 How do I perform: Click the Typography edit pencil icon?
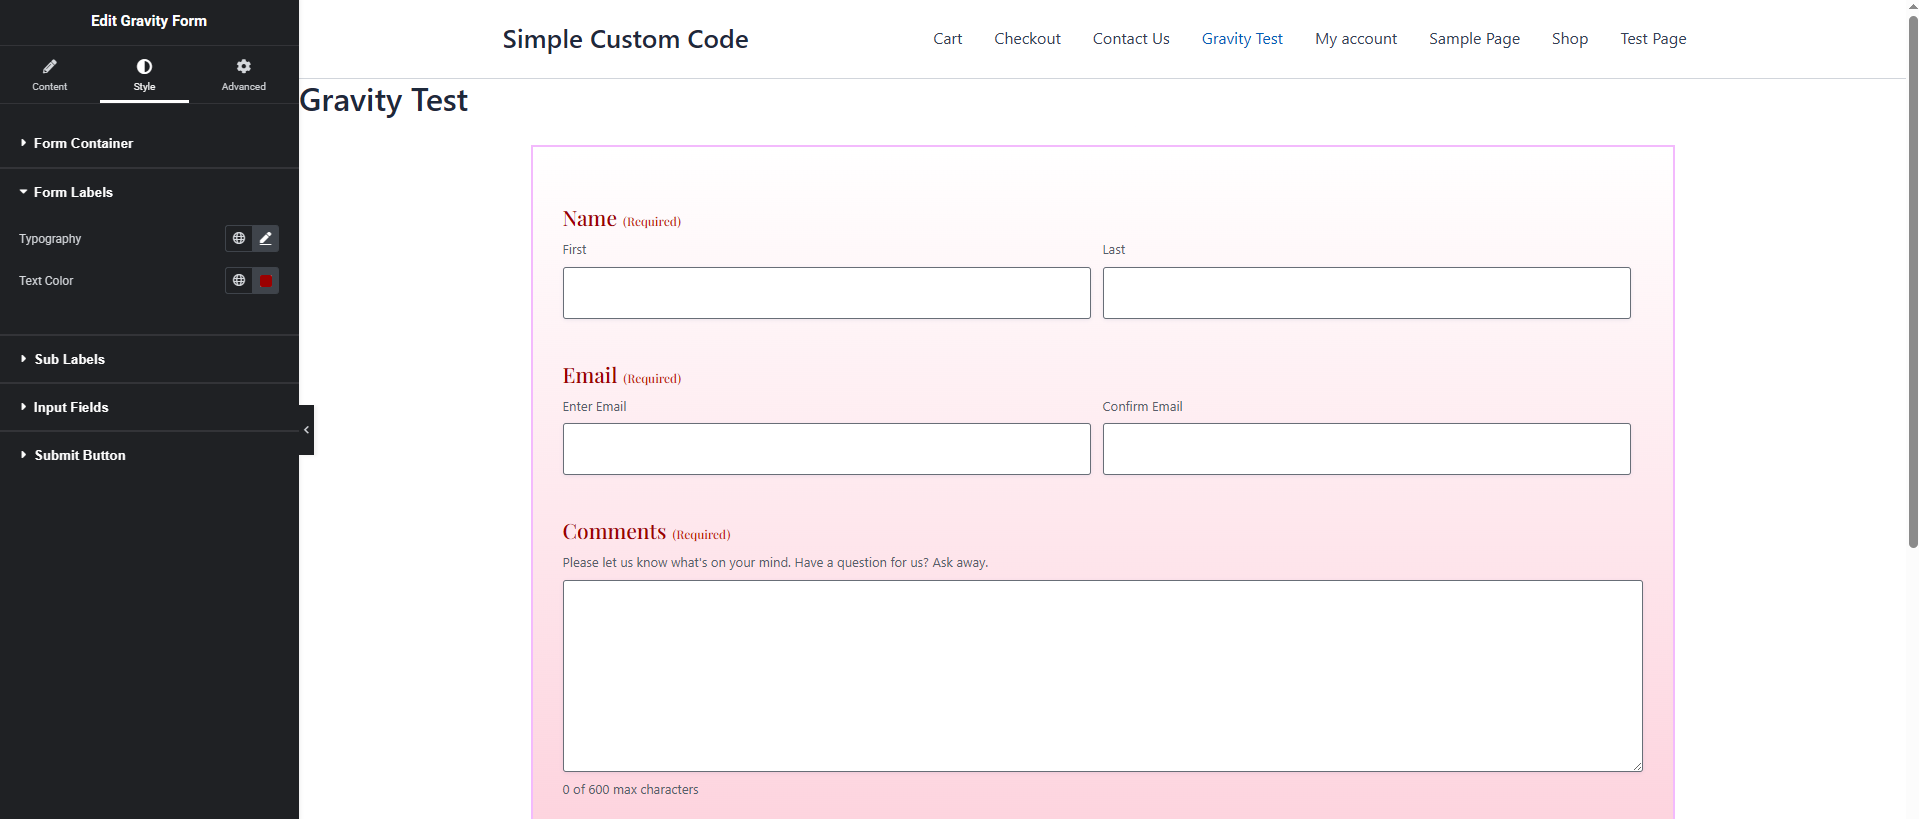265,238
